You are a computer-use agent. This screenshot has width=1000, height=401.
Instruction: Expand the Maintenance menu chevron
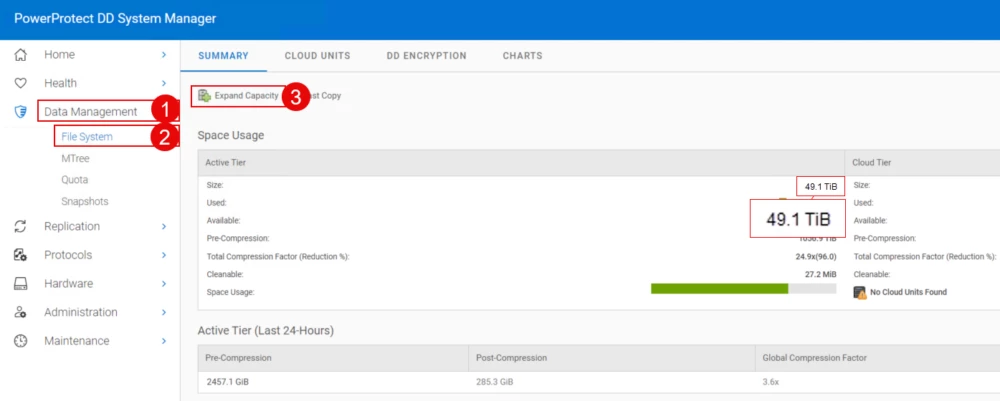(164, 341)
